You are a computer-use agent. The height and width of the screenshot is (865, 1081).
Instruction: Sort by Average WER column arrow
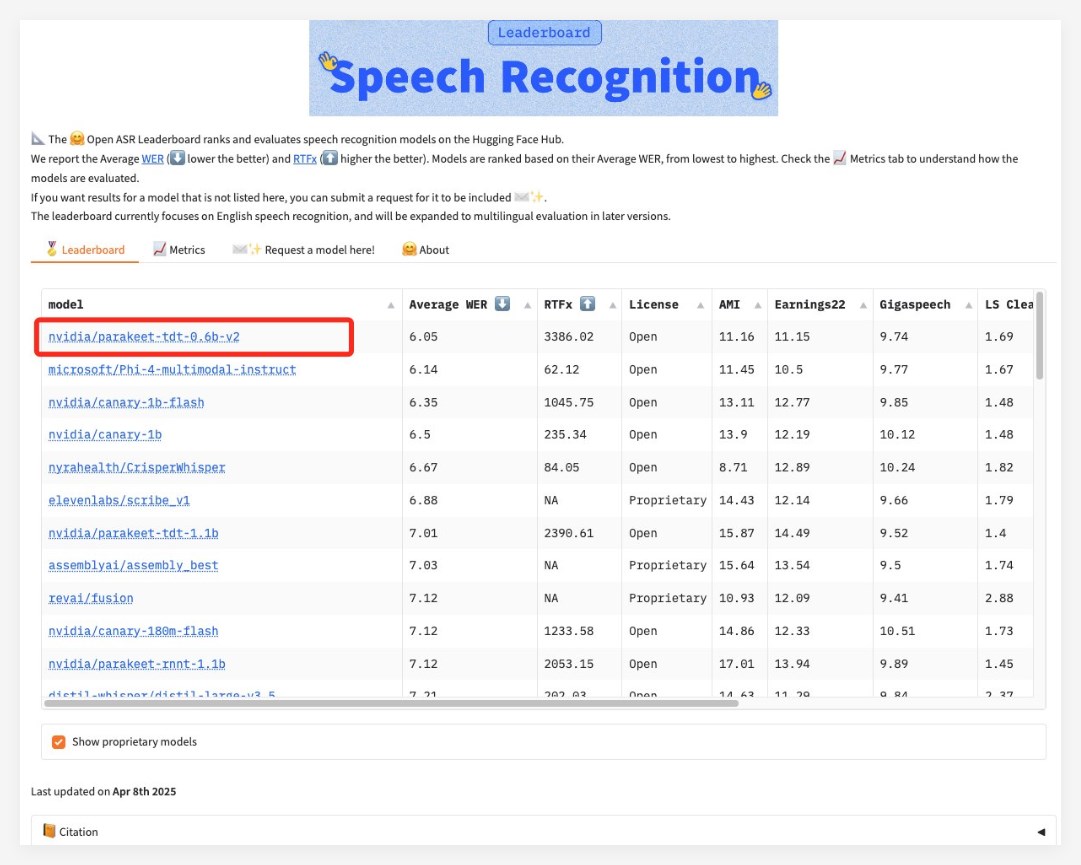[x=527, y=305]
